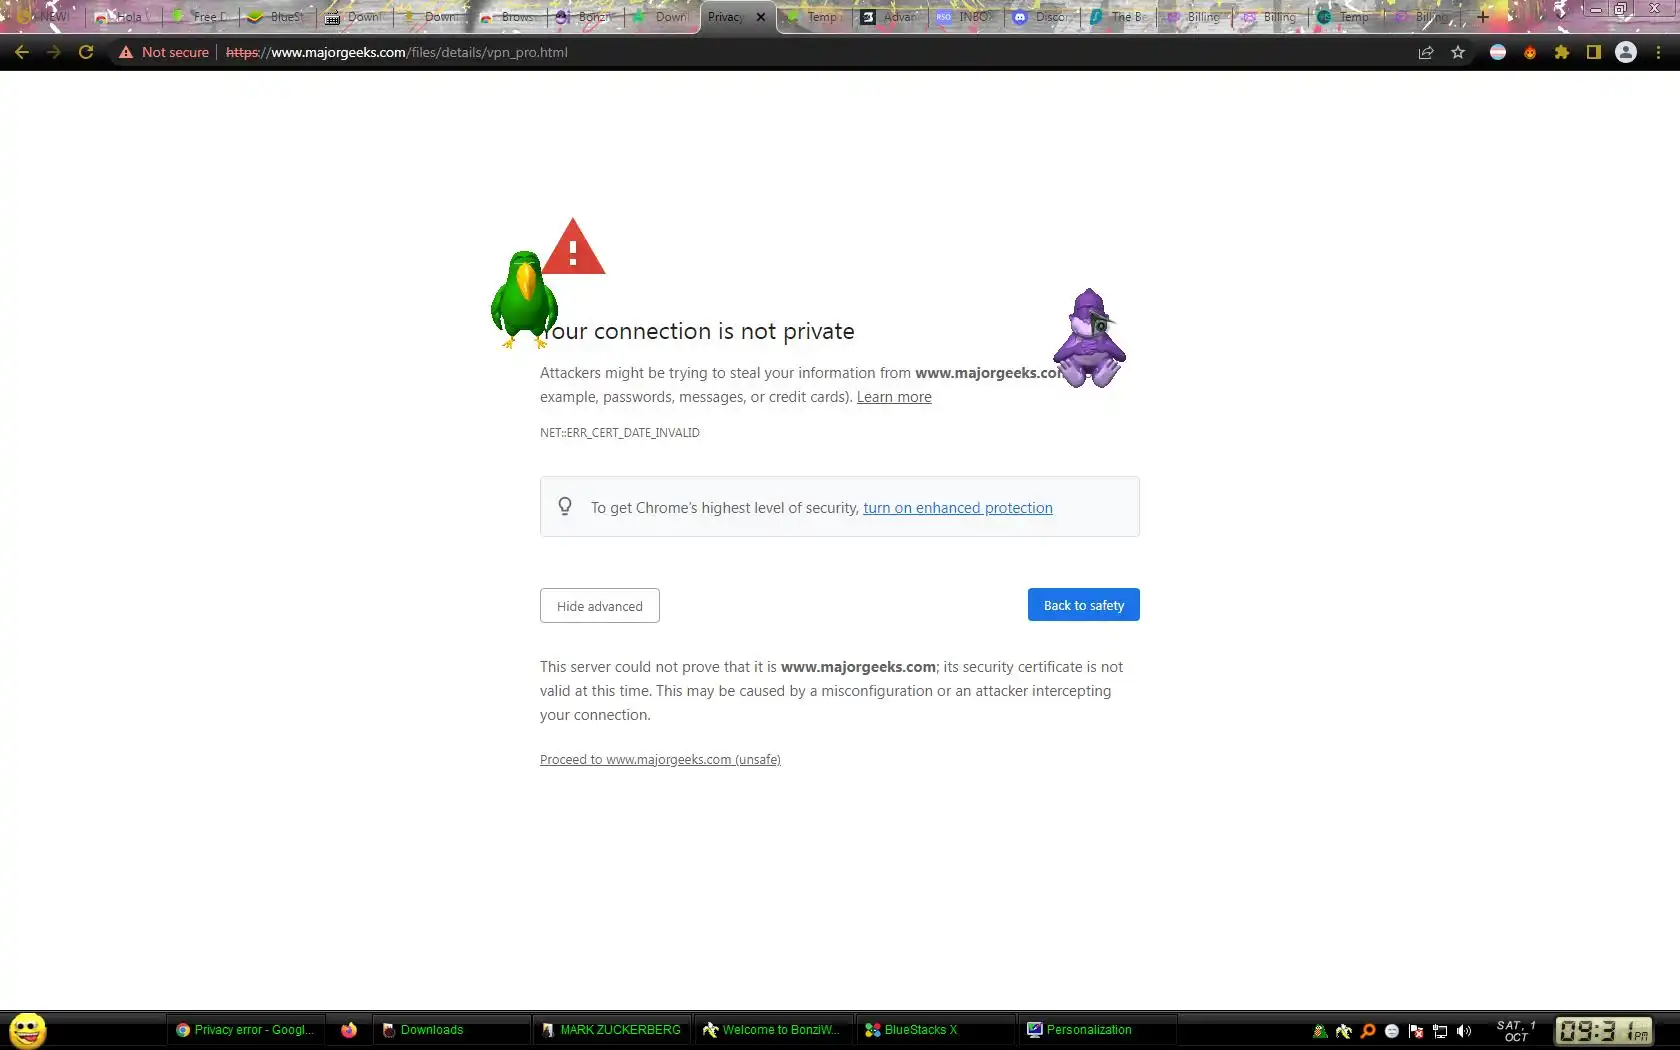Reload the current page
The height and width of the screenshot is (1050, 1680).
86,52
